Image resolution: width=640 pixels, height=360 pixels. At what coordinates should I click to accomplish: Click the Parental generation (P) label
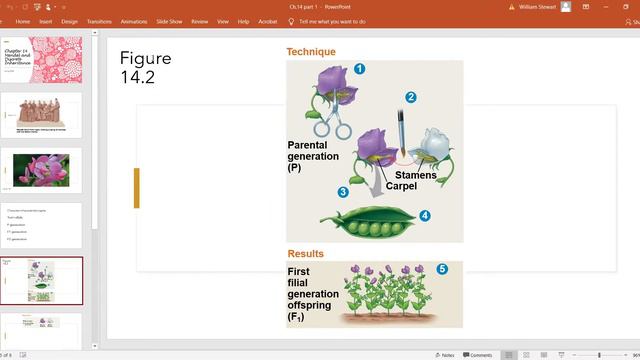313,156
